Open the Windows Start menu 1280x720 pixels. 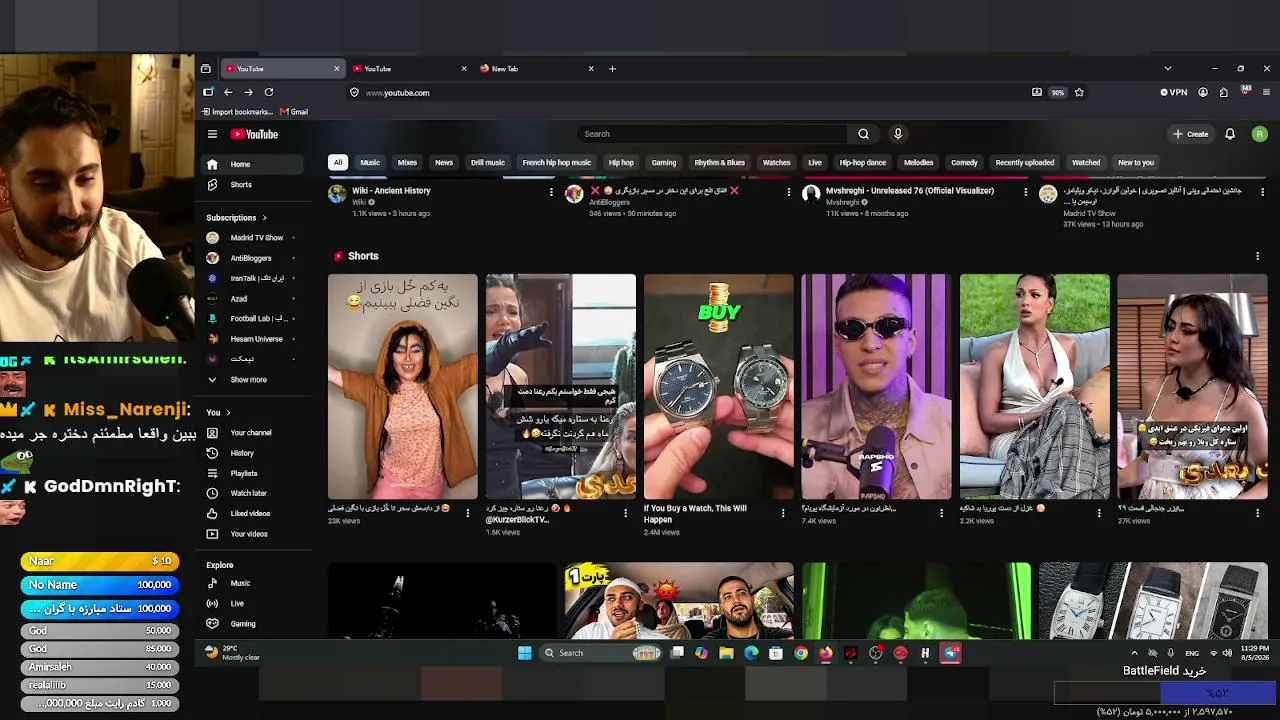[x=525, y=653]
